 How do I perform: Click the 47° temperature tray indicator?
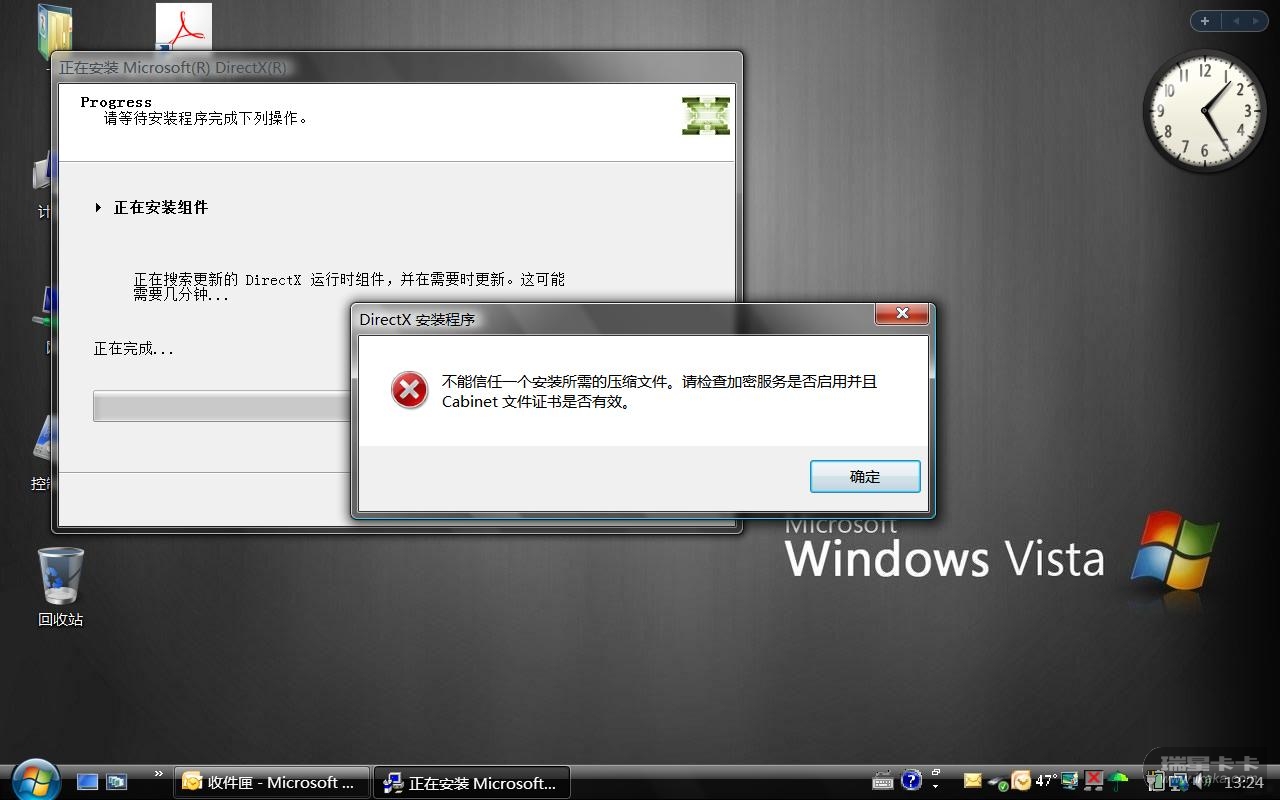coord(1046,781)
